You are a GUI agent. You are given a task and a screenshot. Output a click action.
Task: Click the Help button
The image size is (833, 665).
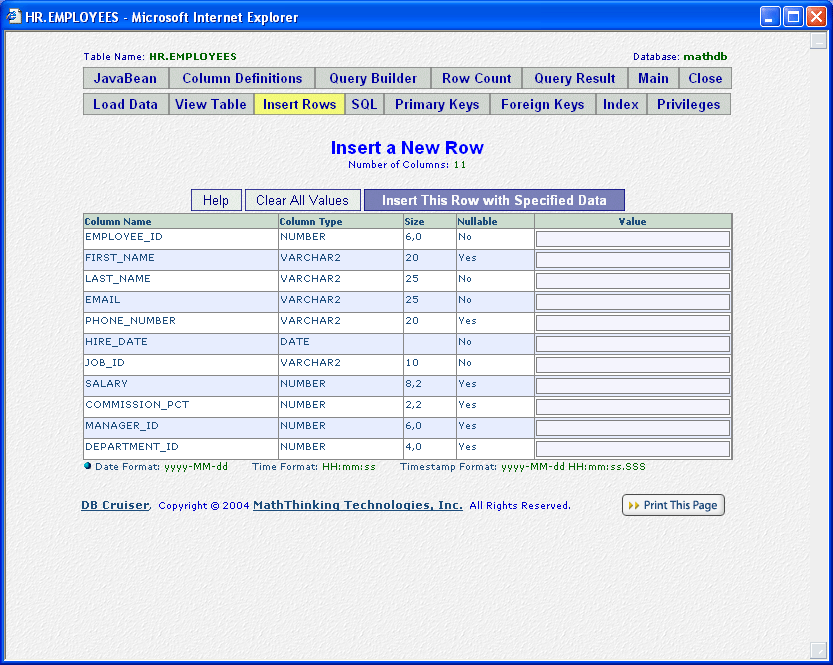tap(216, 200)
